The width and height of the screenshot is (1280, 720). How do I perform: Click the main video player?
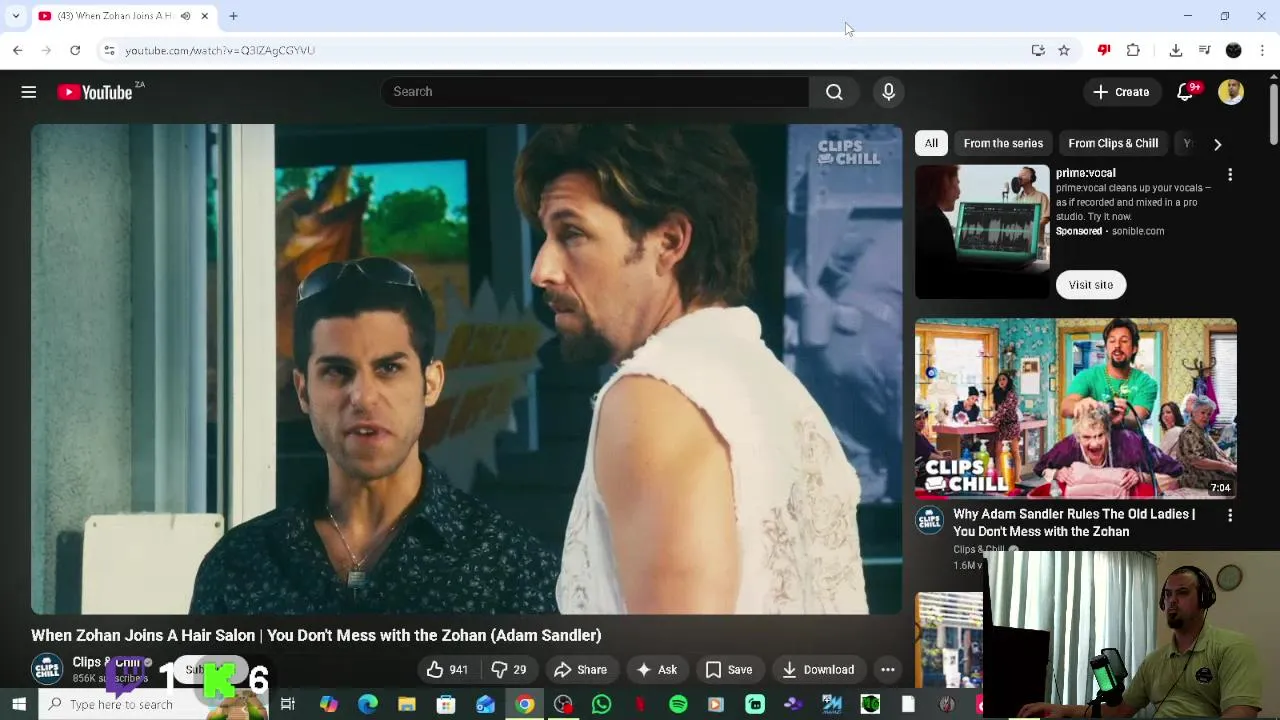[466, 369]
